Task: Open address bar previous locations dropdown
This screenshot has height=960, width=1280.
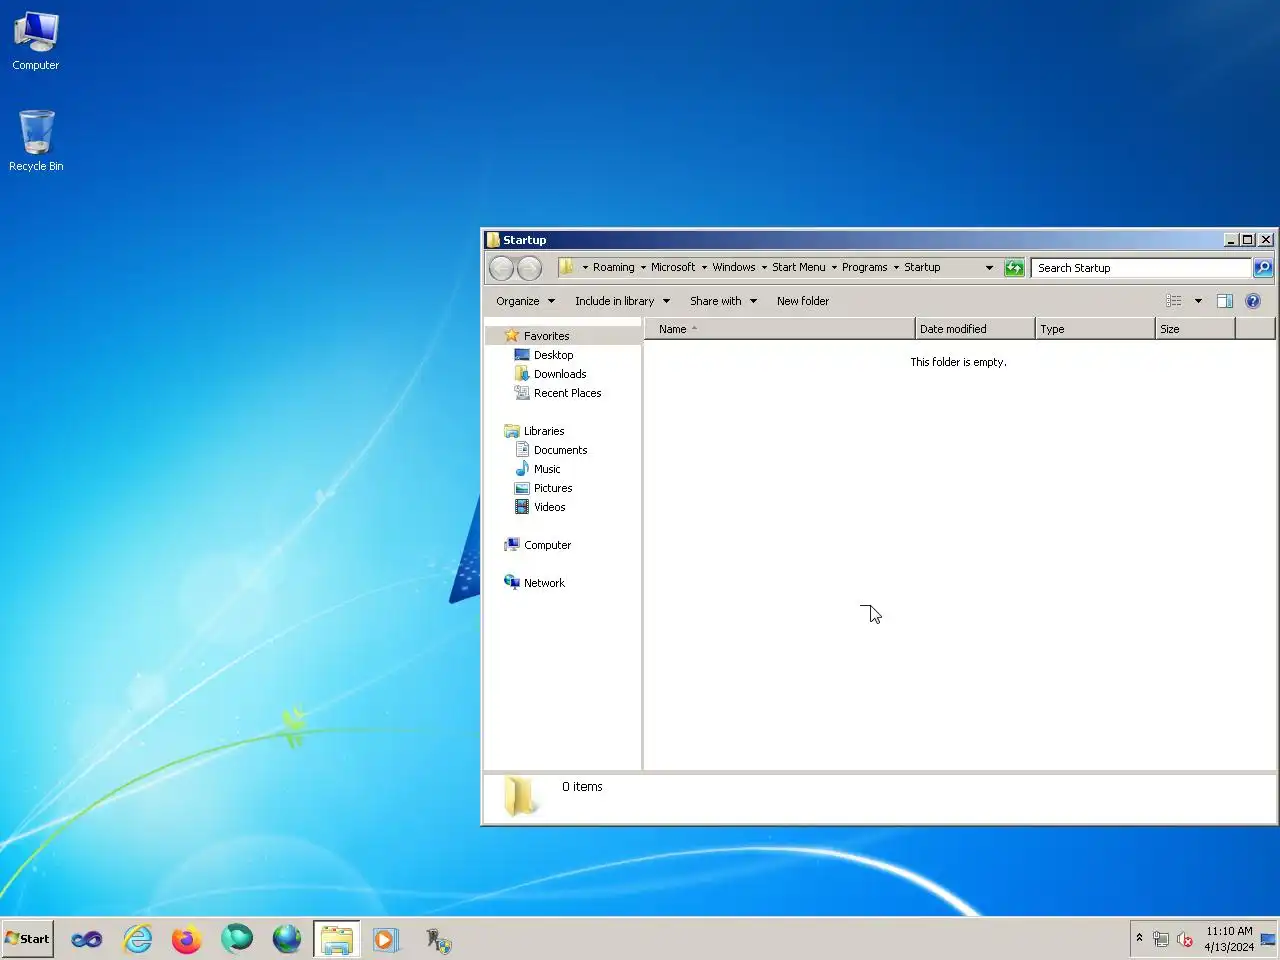Action: 989,268
